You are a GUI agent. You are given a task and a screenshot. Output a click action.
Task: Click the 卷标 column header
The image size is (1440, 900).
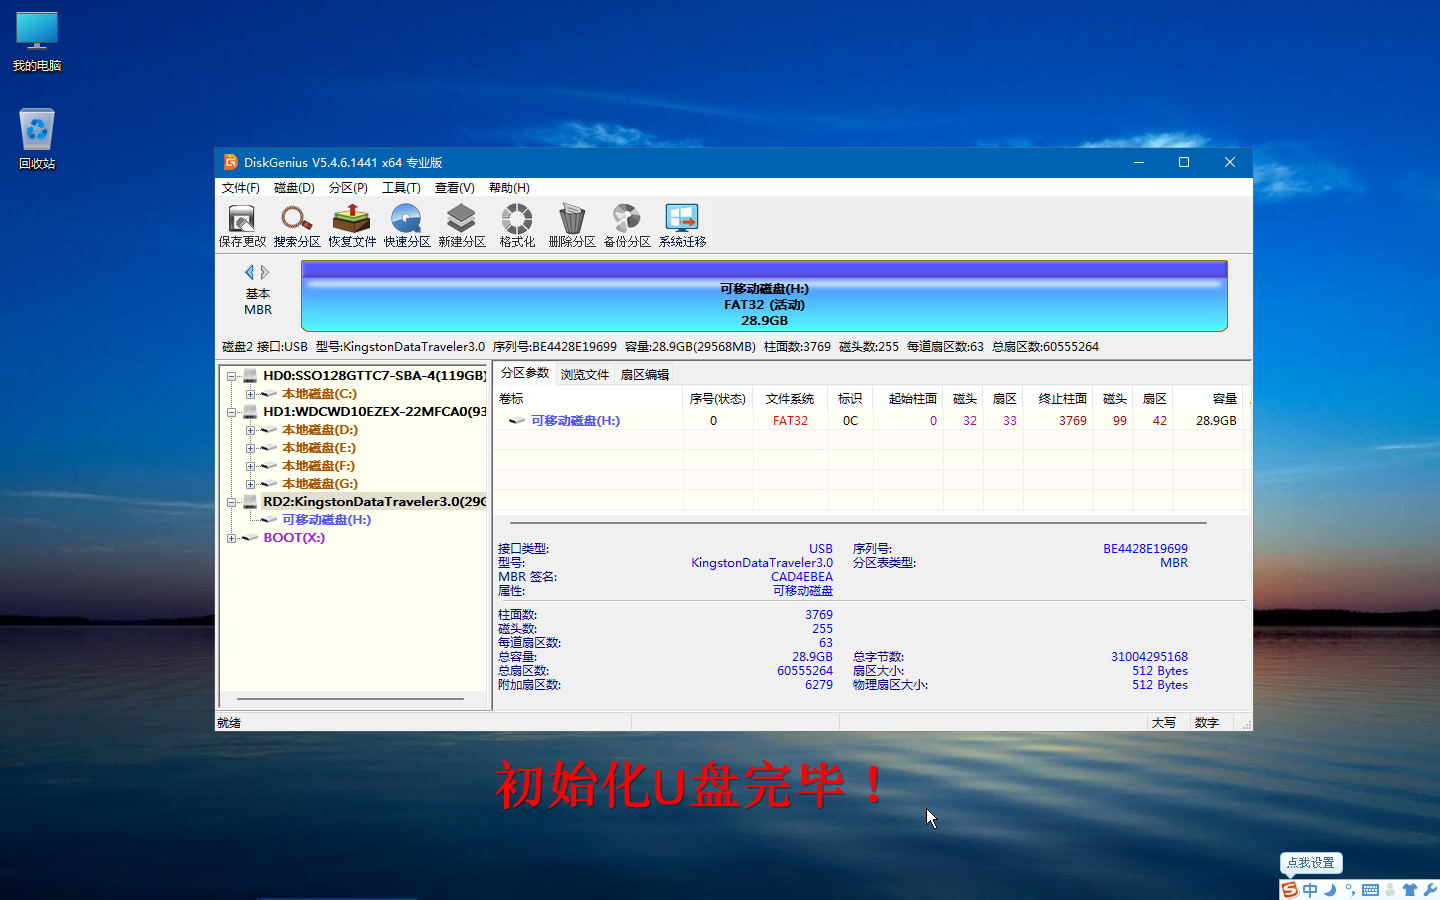tap(588, 398)
